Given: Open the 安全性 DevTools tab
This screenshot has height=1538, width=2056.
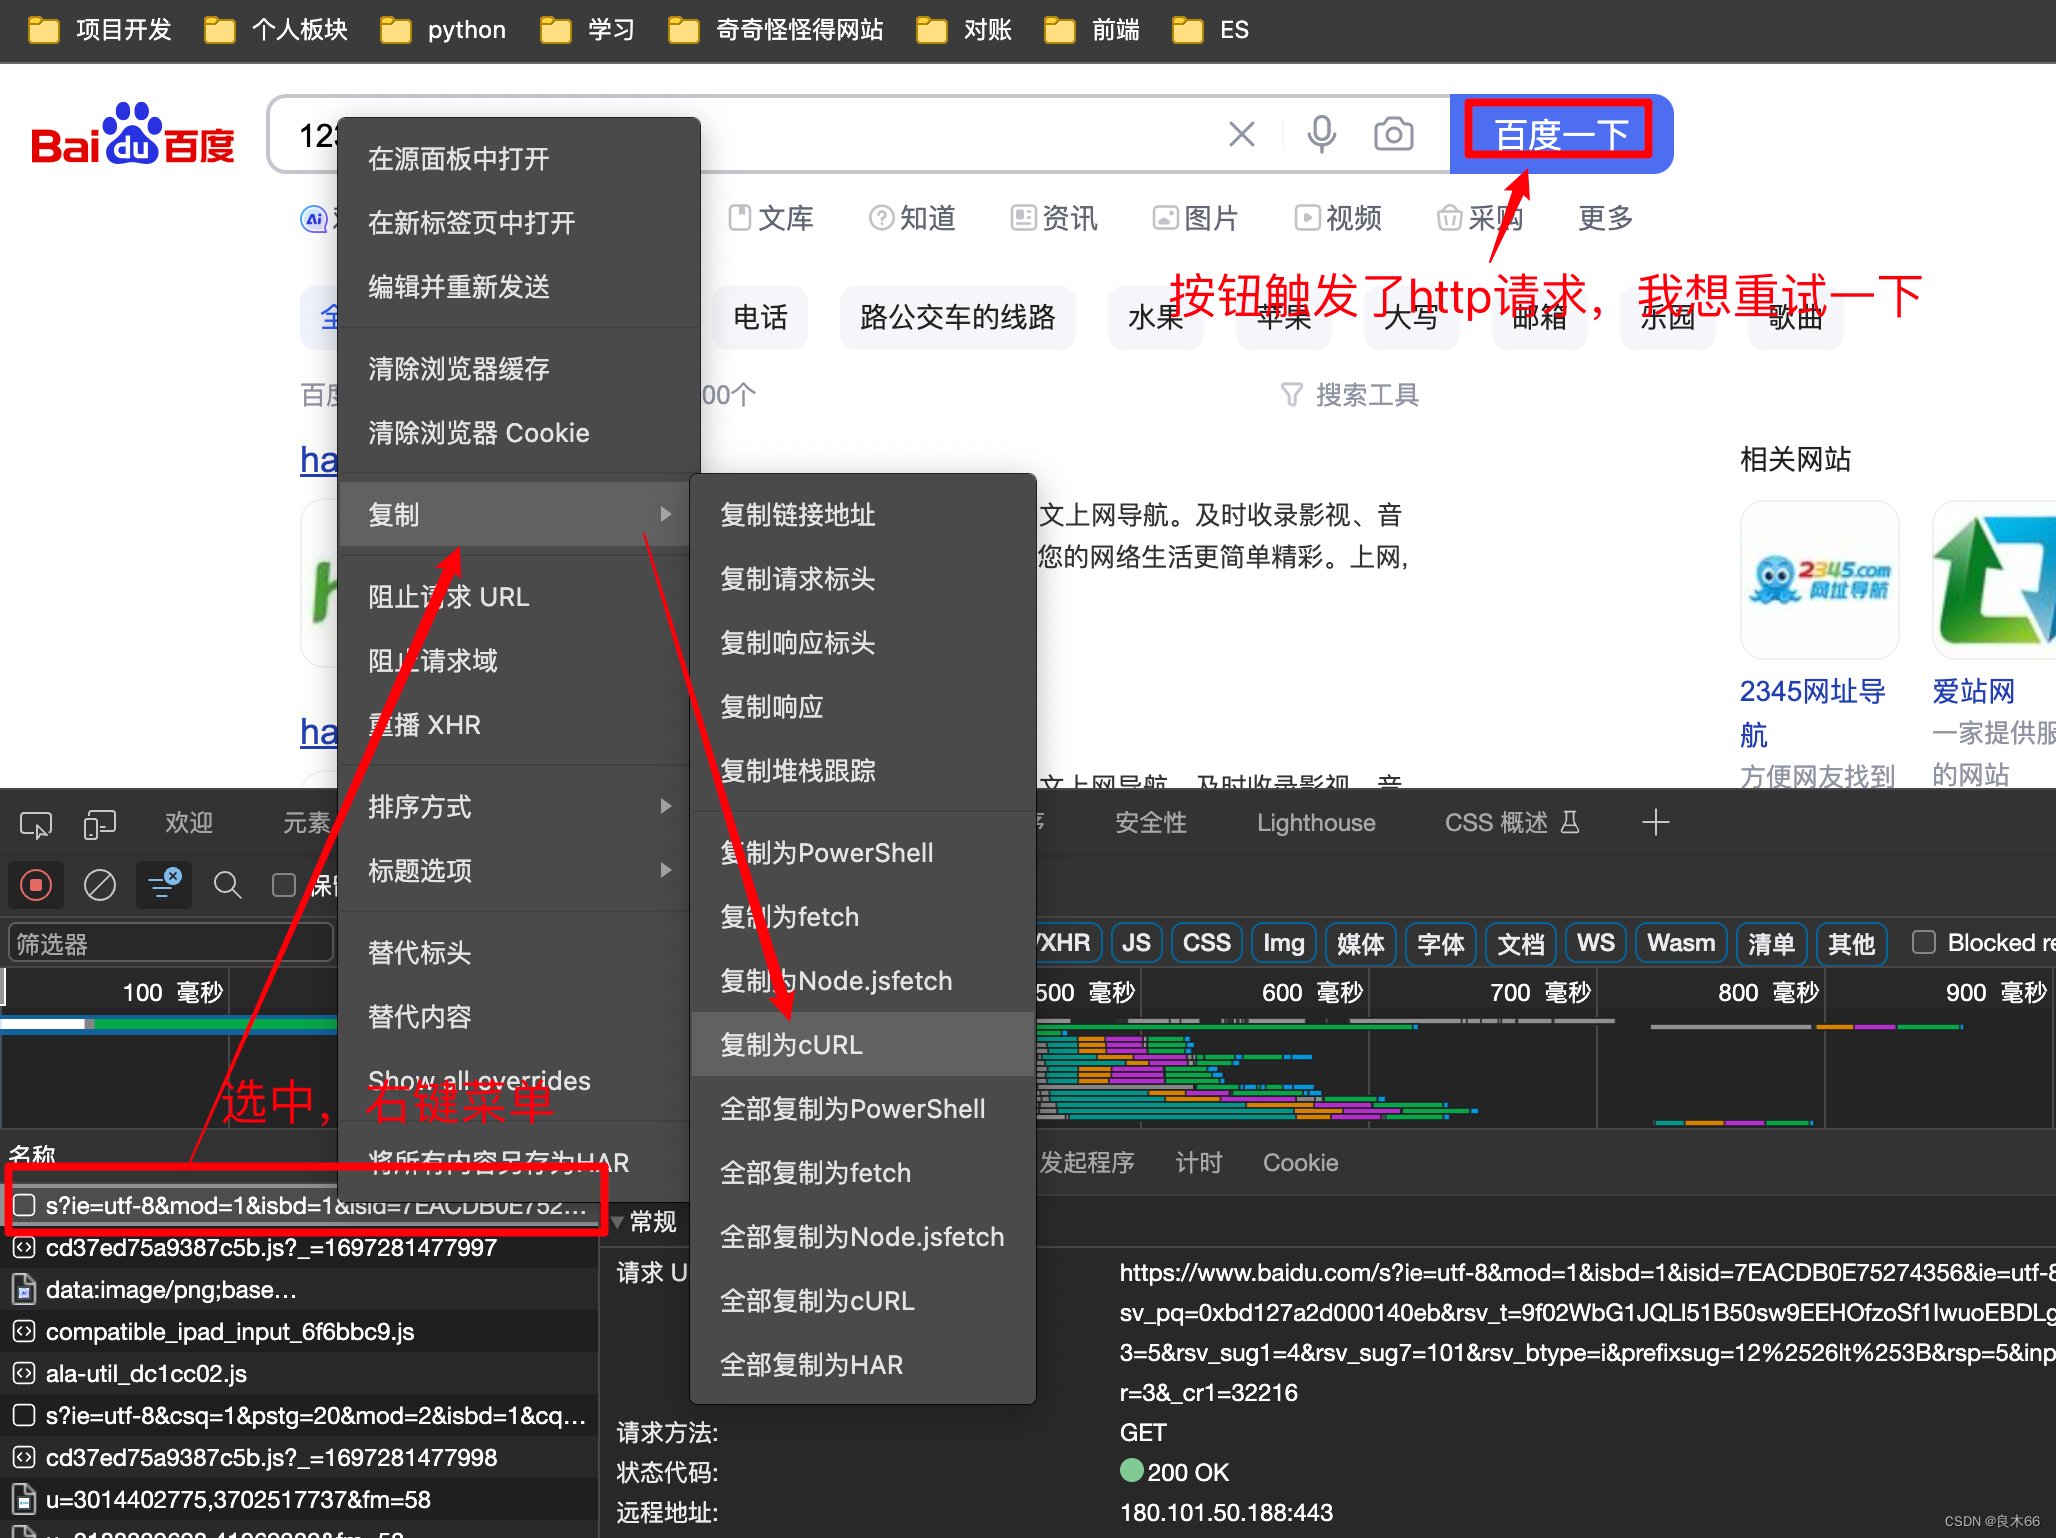Looking at the screenshot, I should pos(1151,823).
